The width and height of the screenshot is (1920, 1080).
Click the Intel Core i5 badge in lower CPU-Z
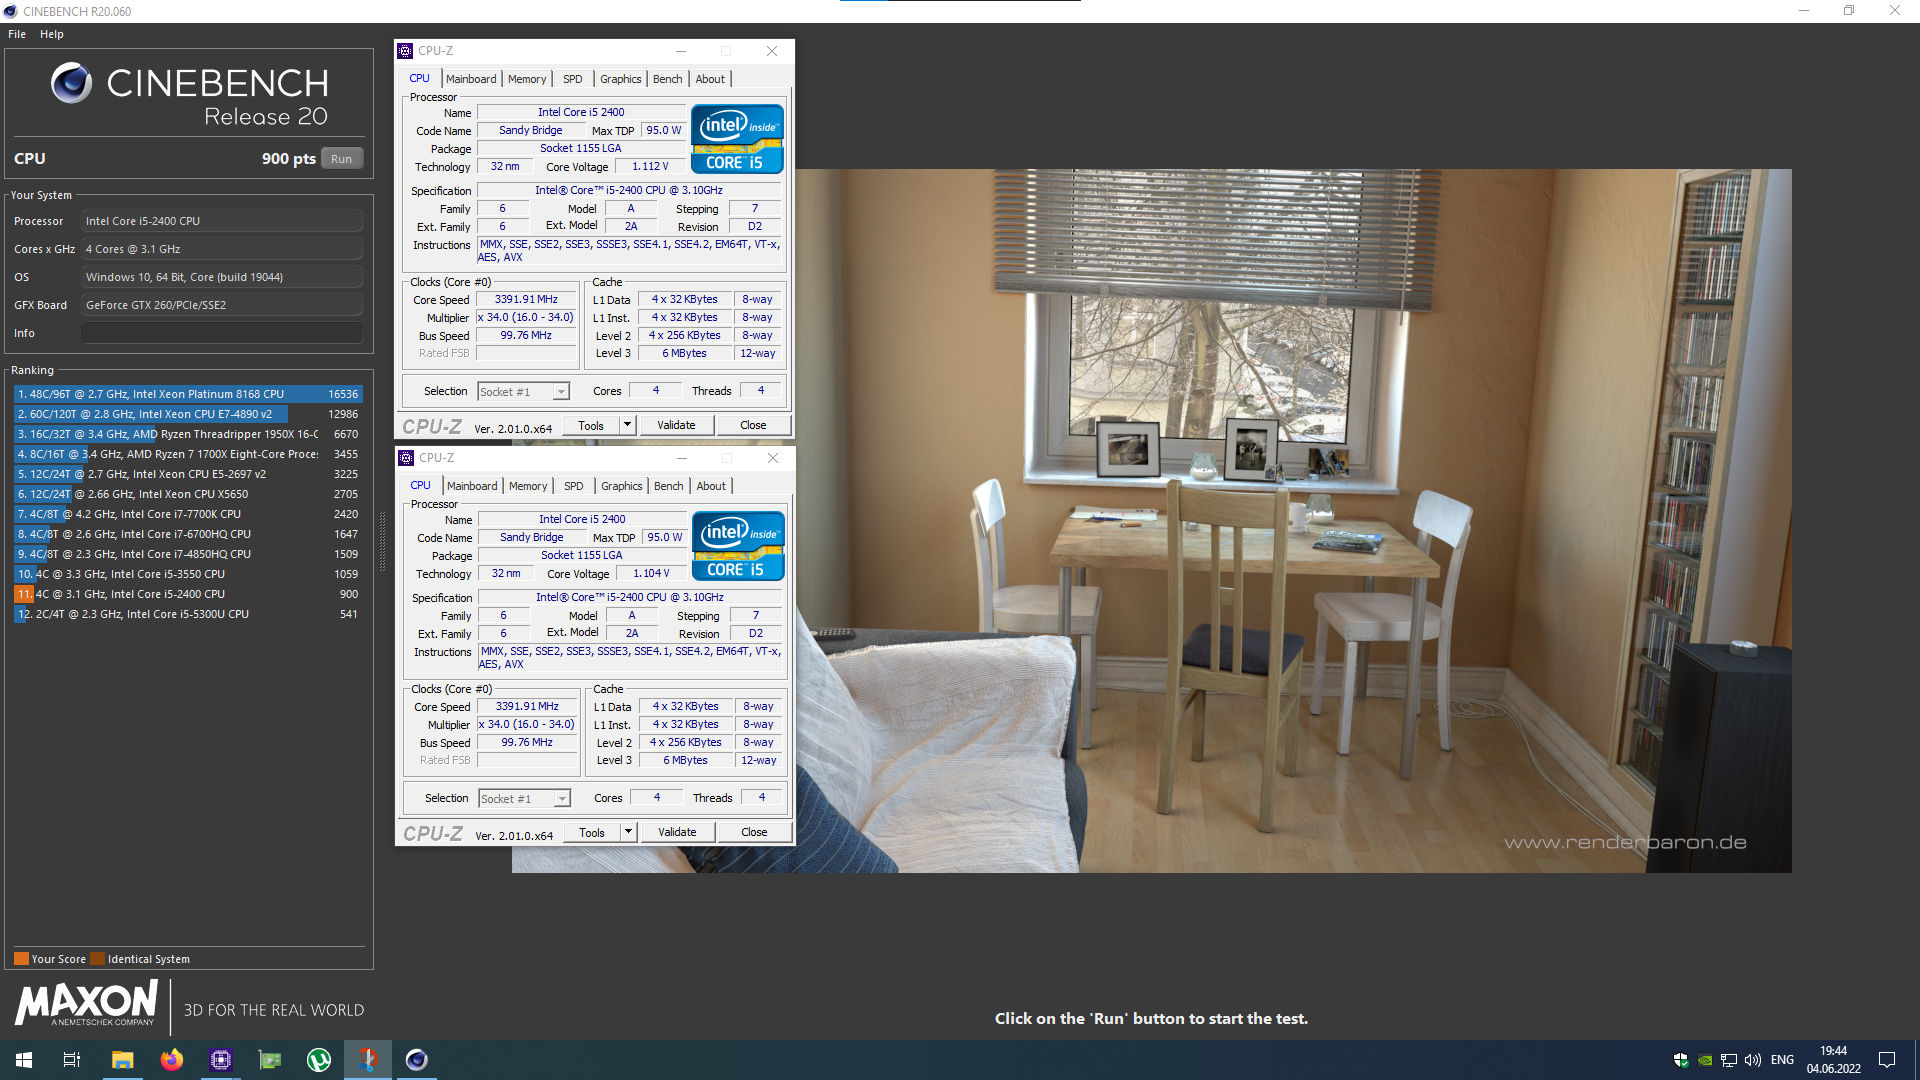coord(738,546)
